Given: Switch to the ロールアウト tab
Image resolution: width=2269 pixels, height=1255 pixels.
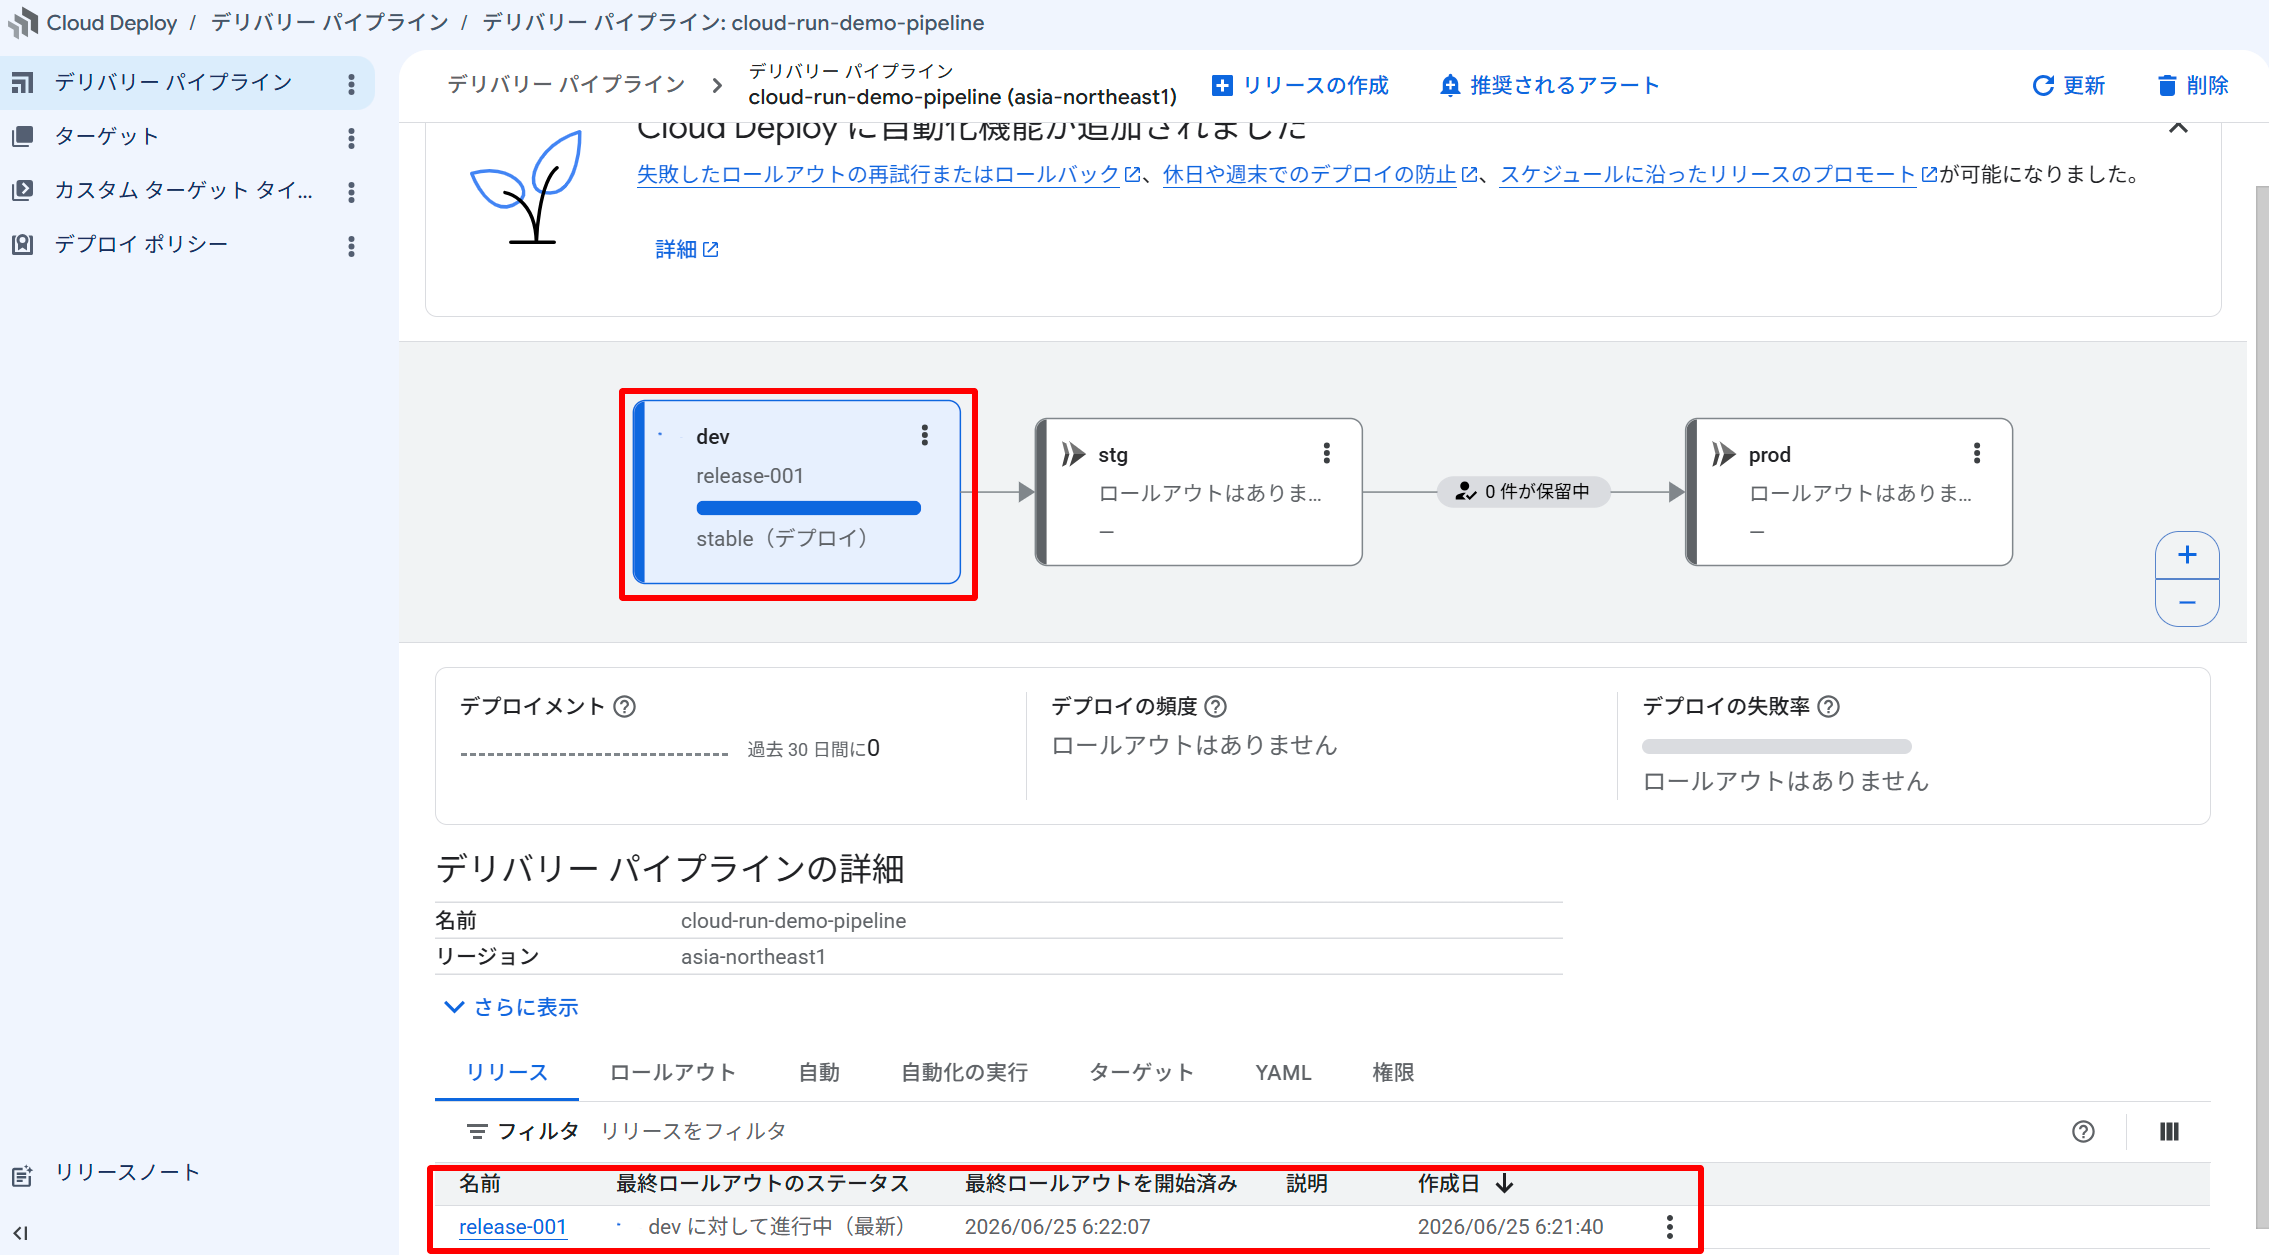Looking at the screenshot, I should (x=672, y=1072).
